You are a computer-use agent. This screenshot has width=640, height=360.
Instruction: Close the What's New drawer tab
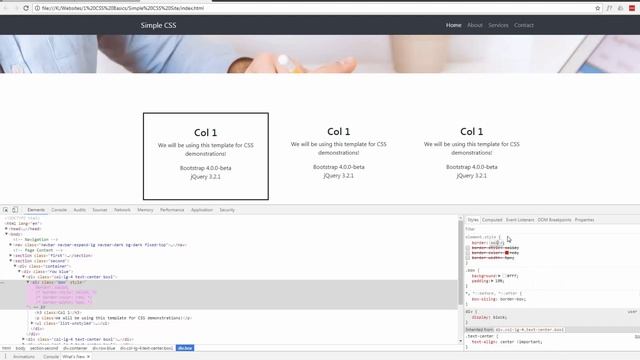pos(88,357)
